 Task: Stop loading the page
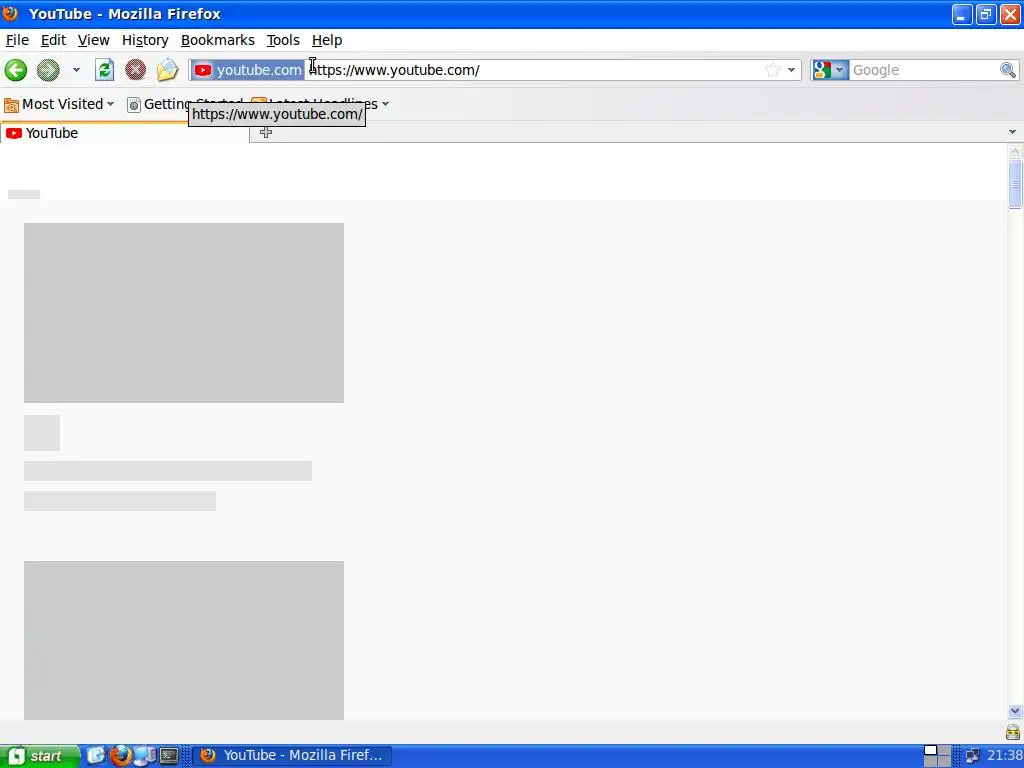136,70
